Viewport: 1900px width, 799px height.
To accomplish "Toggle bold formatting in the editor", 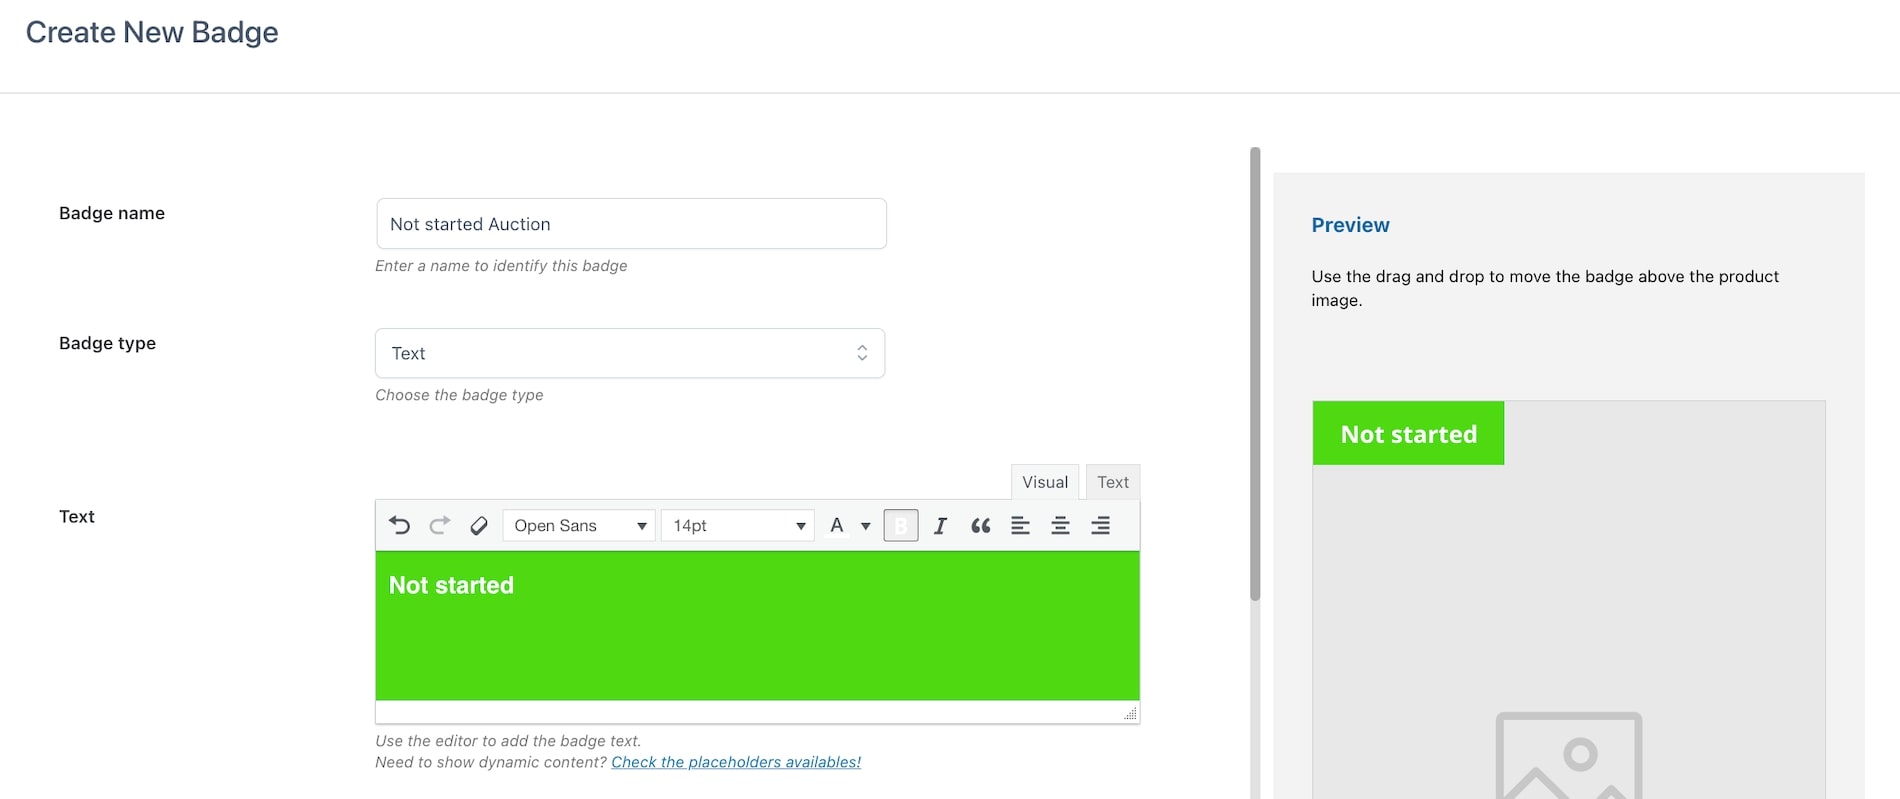I will pos(901,525).
